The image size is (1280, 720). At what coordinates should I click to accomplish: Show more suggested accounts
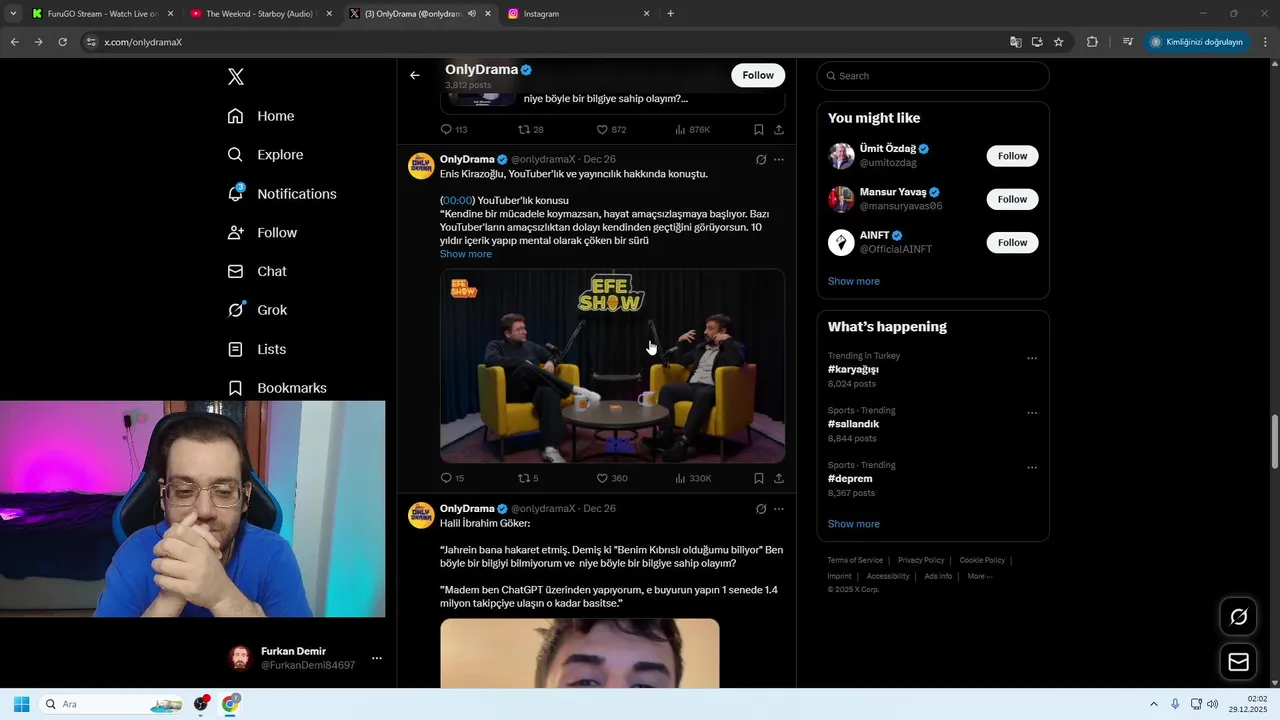point(854,281)
